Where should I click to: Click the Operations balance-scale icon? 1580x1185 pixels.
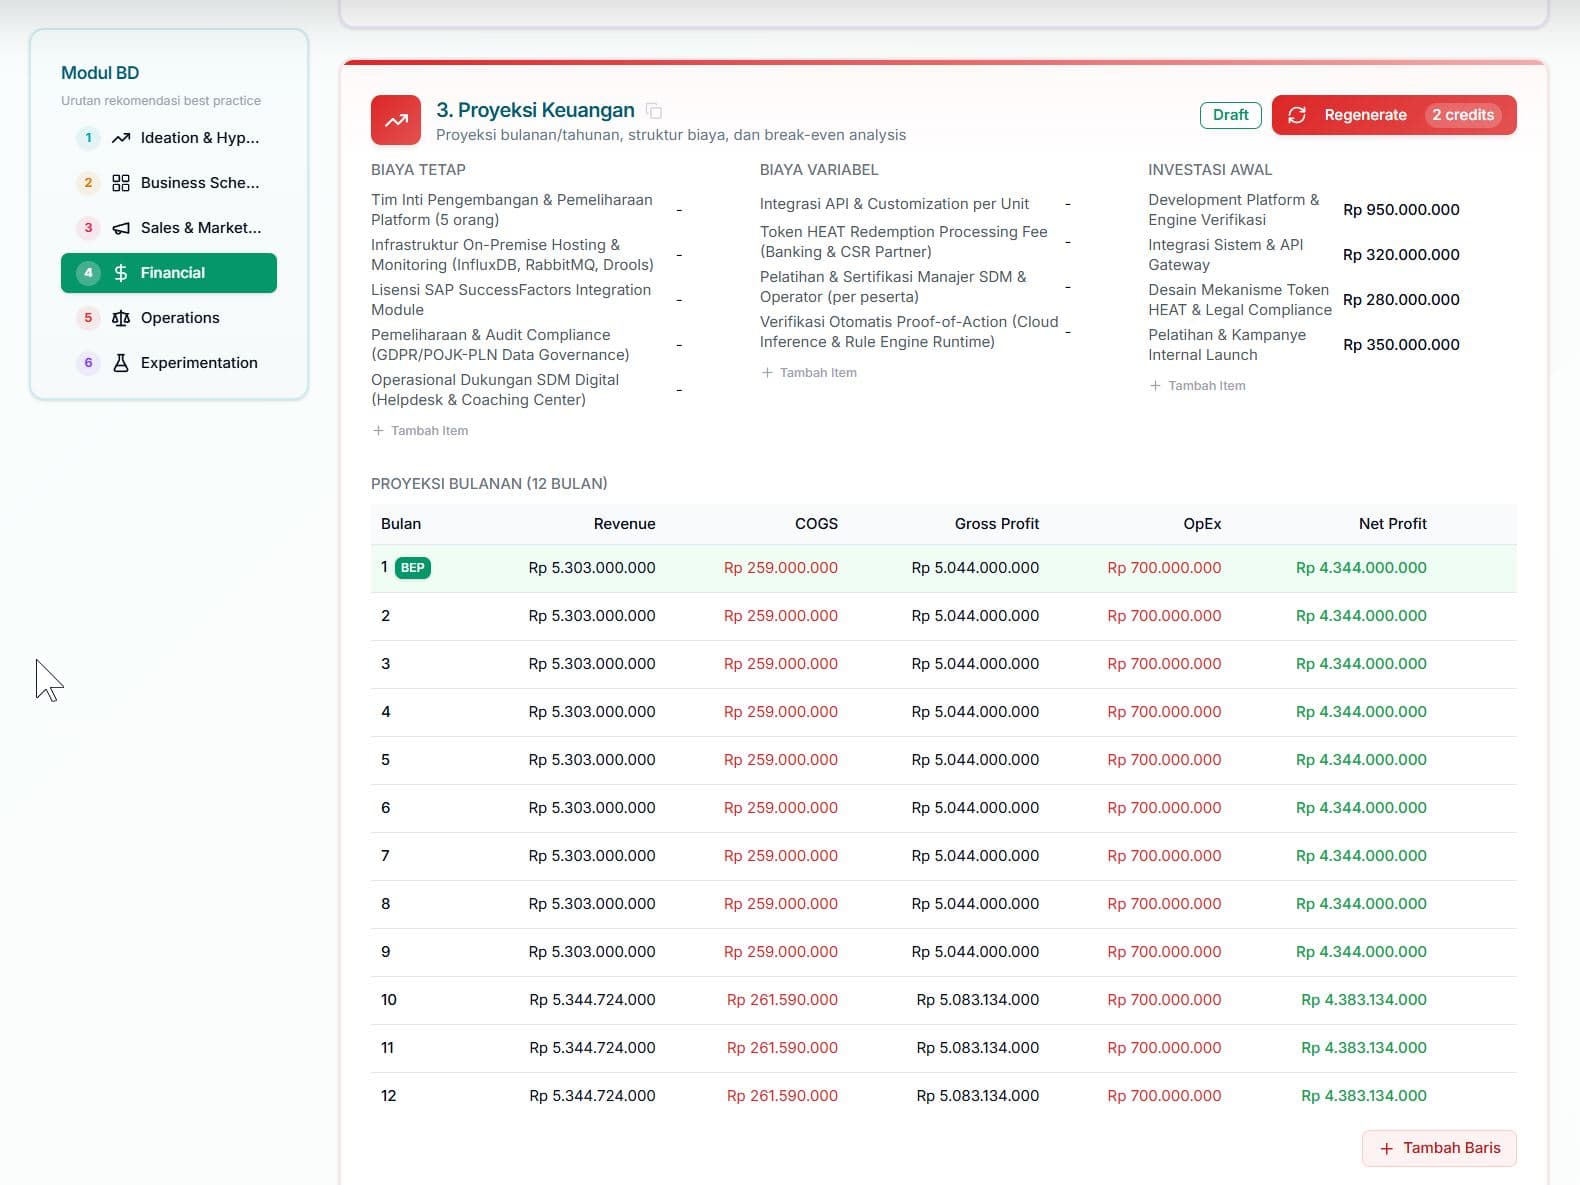121,318
